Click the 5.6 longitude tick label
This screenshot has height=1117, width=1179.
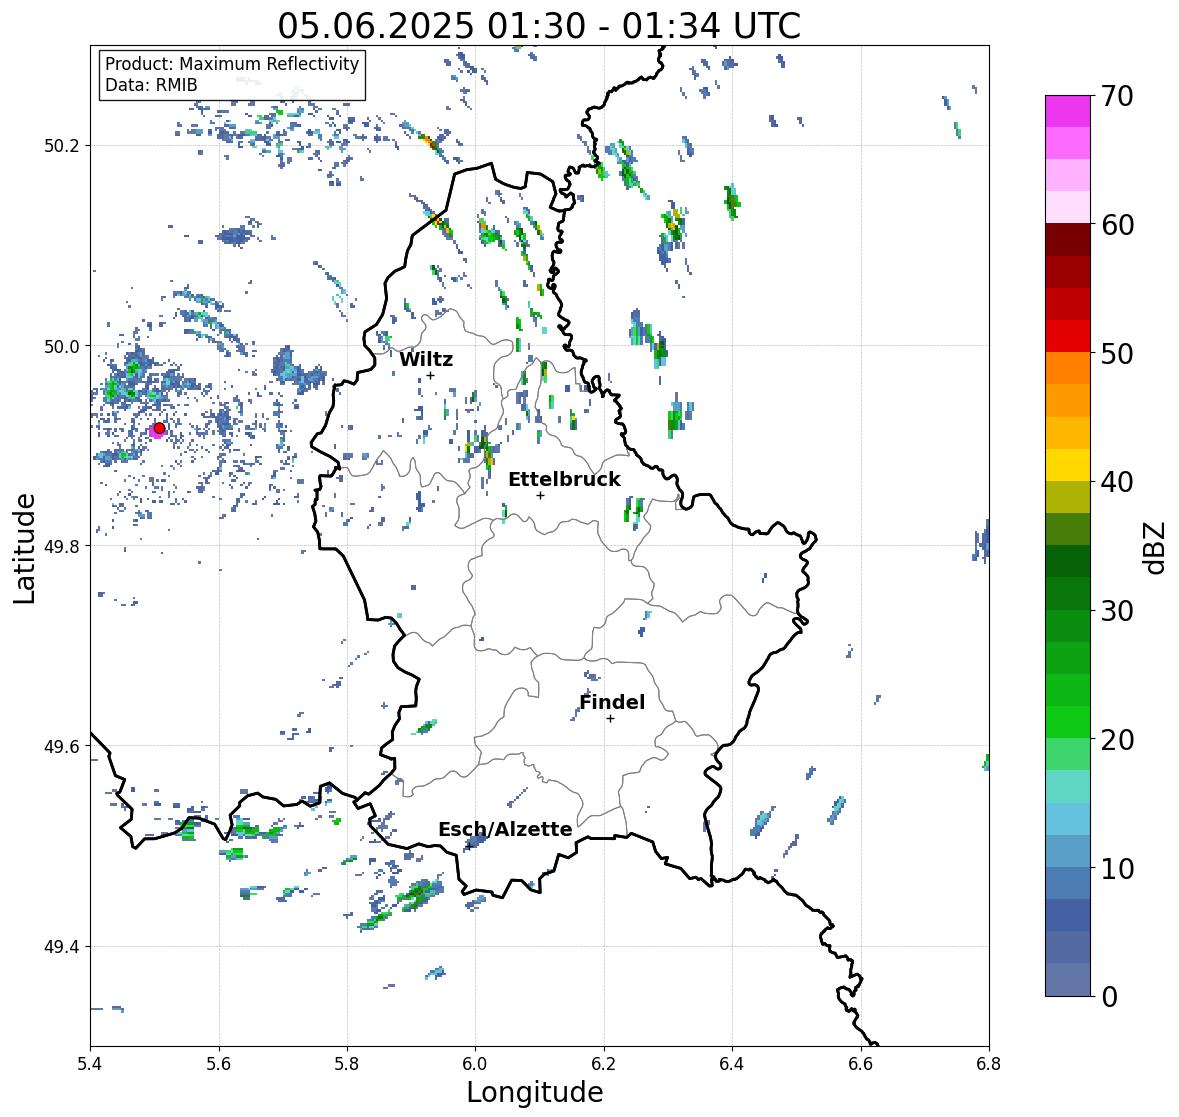(x=219, y=1064)
